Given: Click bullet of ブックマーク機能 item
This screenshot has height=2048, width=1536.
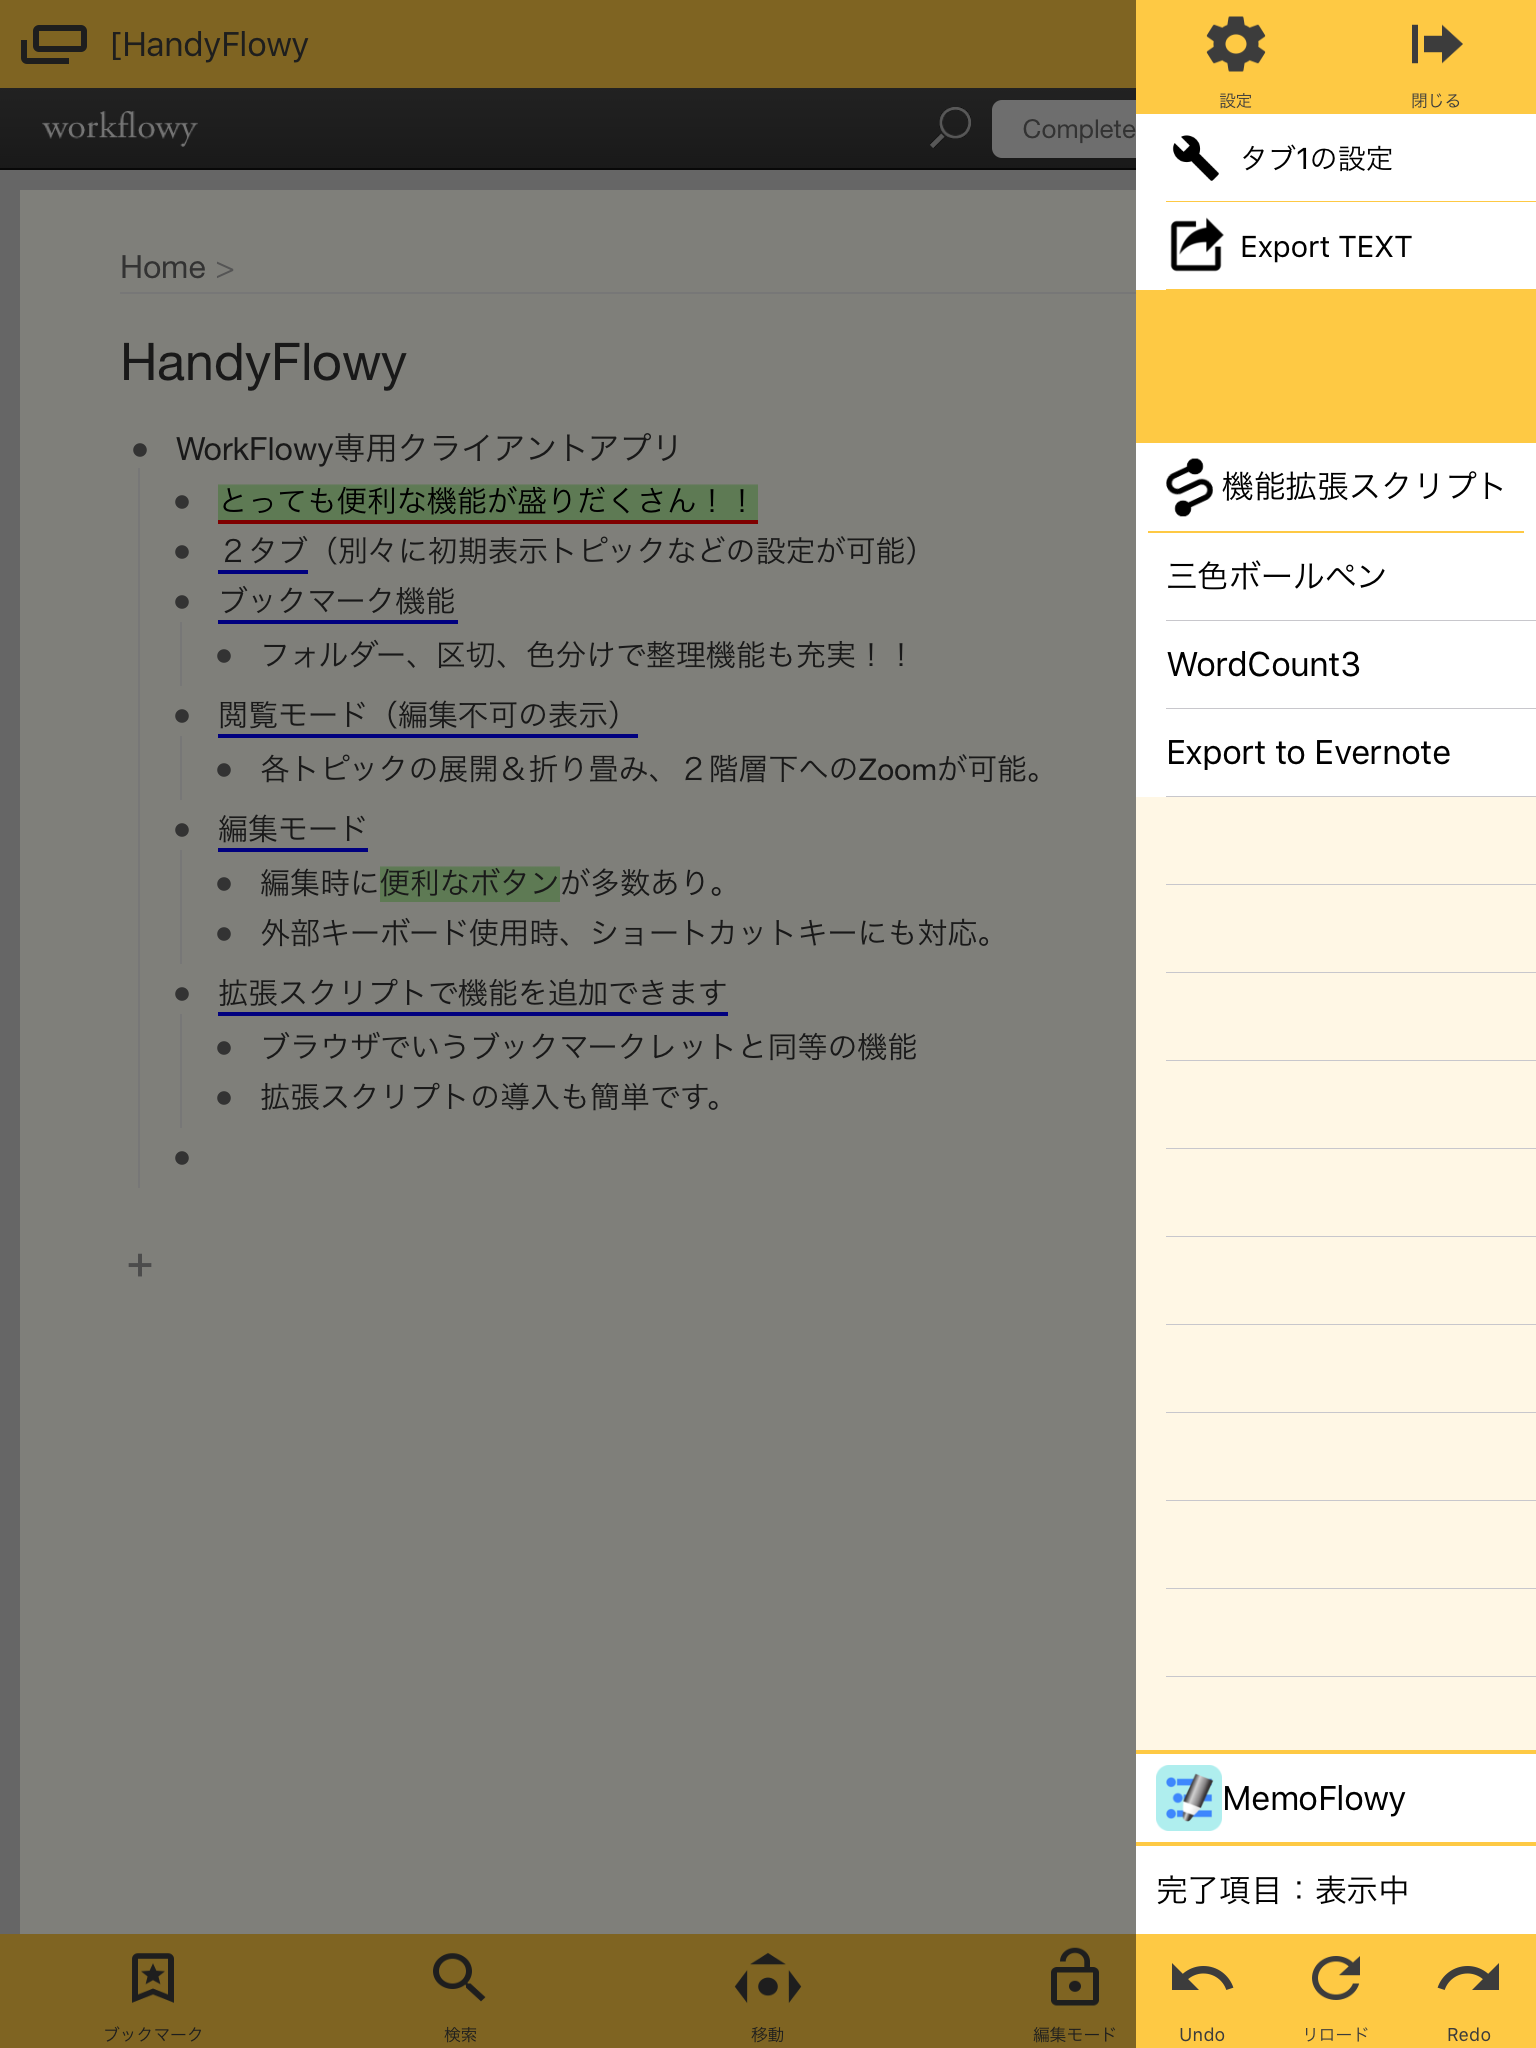Looking at the screenshot, I should pos(182,602).
